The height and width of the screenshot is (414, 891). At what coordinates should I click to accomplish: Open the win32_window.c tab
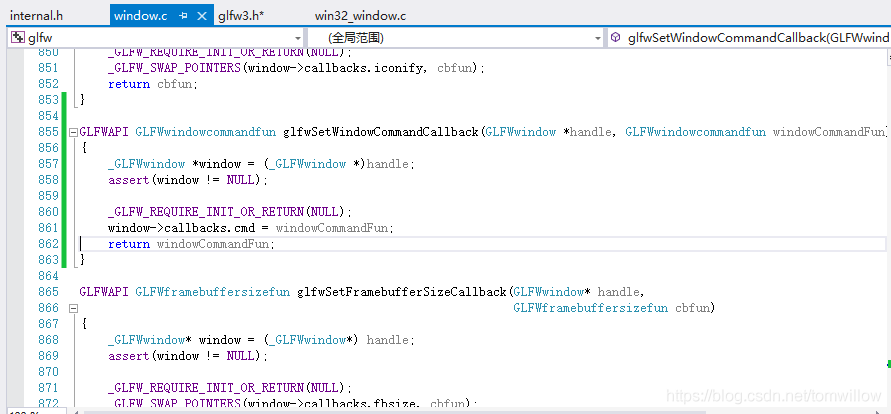click(x=360, y=16)
